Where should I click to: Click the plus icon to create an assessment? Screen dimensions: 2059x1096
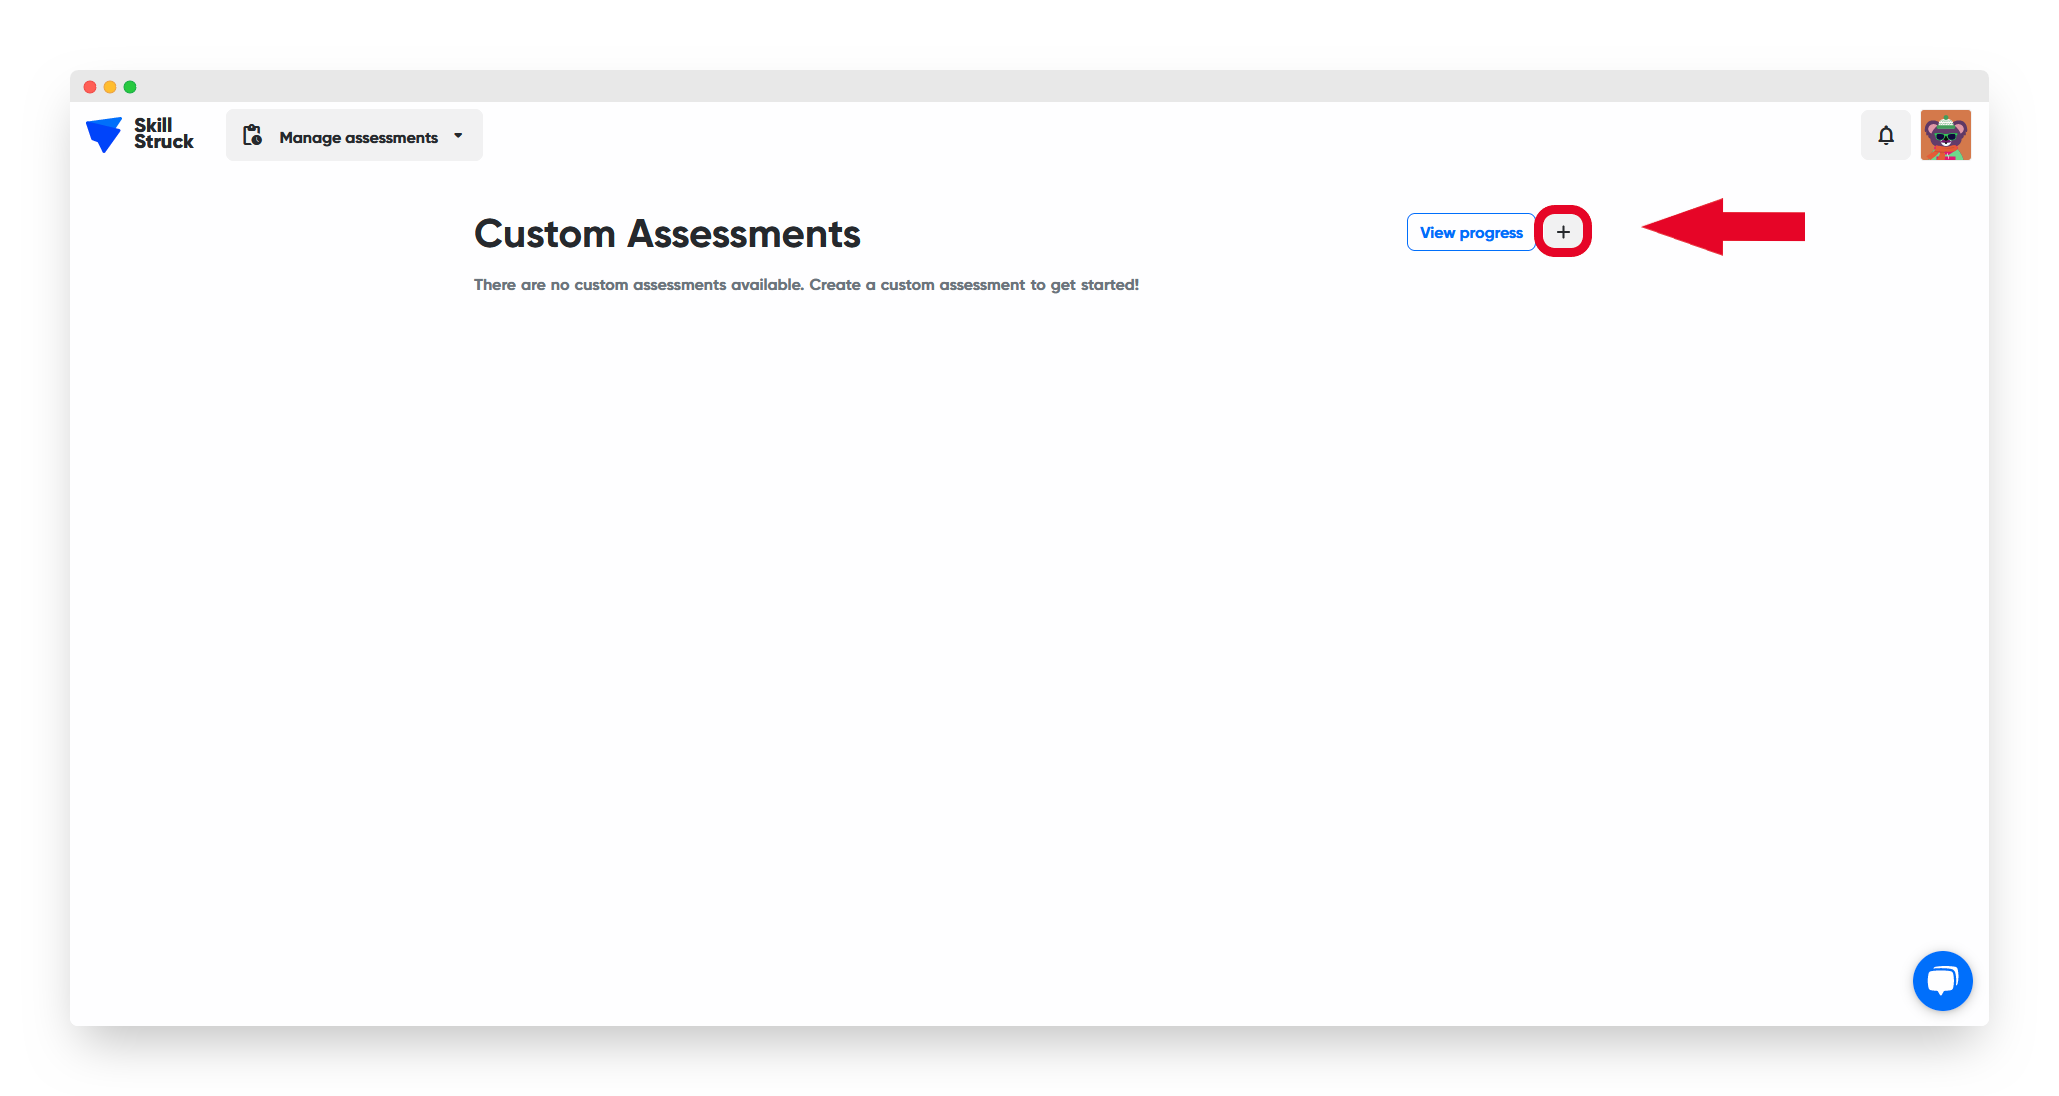[1563, 231]
